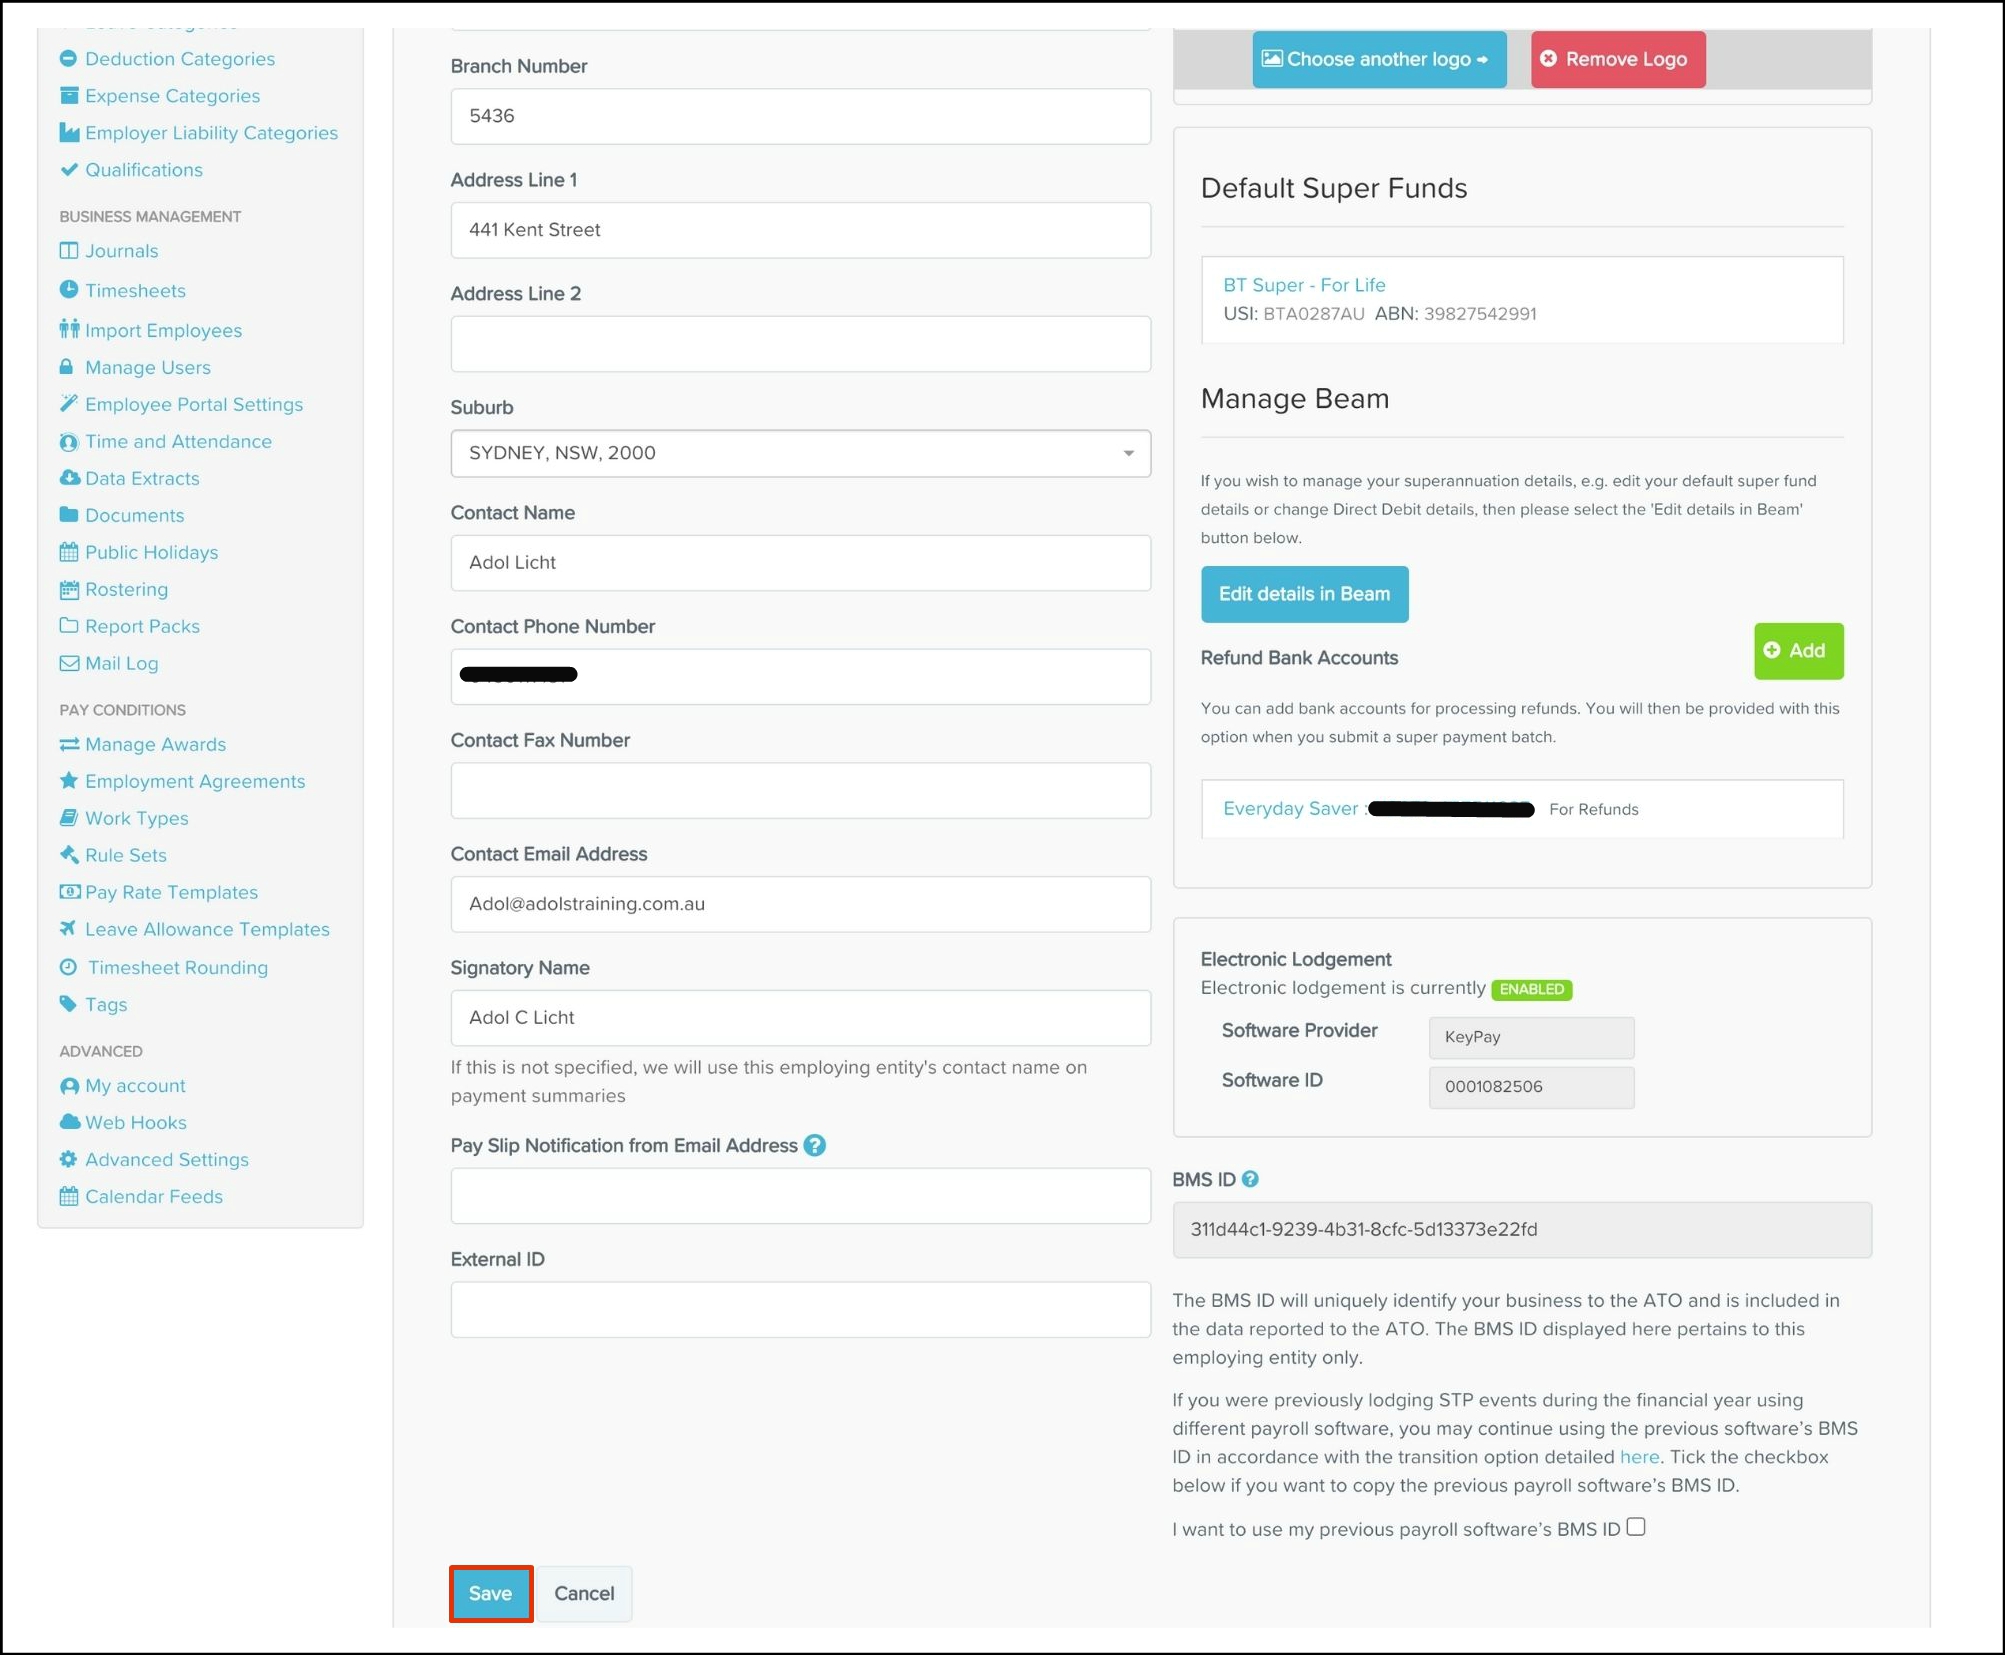The image size is (2005, 1655).
Task: Click the Web Hooks cloud icon
Action: pos(69,1122)
